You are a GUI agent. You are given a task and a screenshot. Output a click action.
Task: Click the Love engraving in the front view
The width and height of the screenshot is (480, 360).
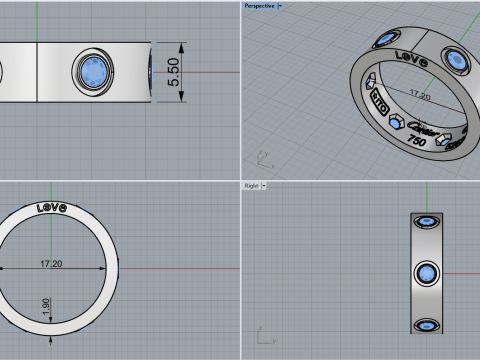(x=52, y=208)
